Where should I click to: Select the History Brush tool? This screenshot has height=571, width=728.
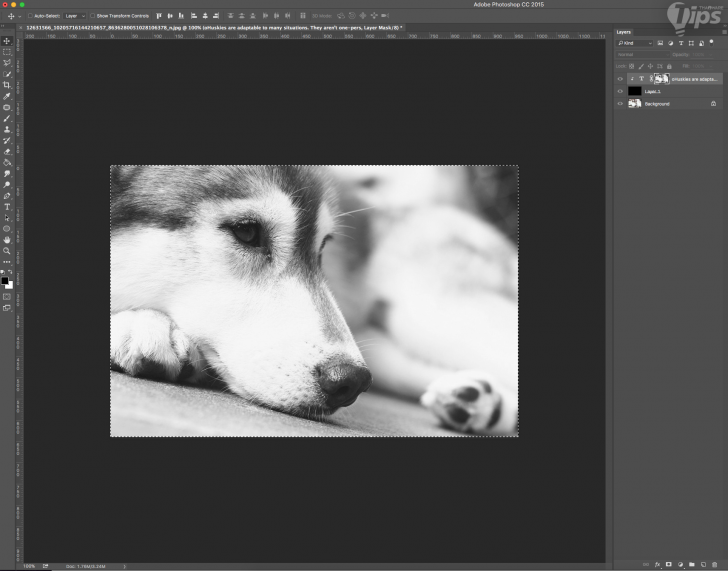coord(6,141)
